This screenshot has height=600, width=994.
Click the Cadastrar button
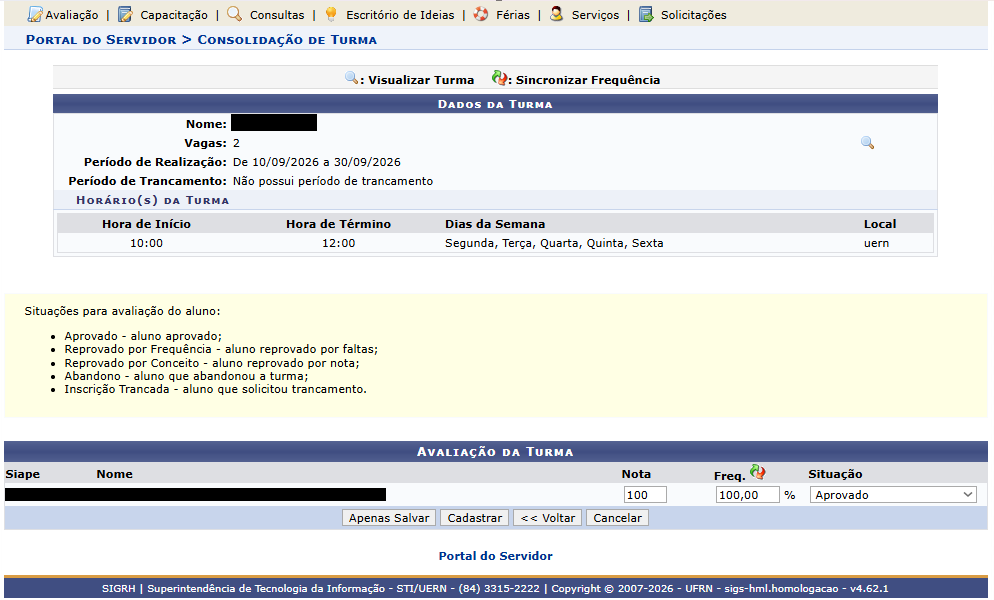[475, 518]
